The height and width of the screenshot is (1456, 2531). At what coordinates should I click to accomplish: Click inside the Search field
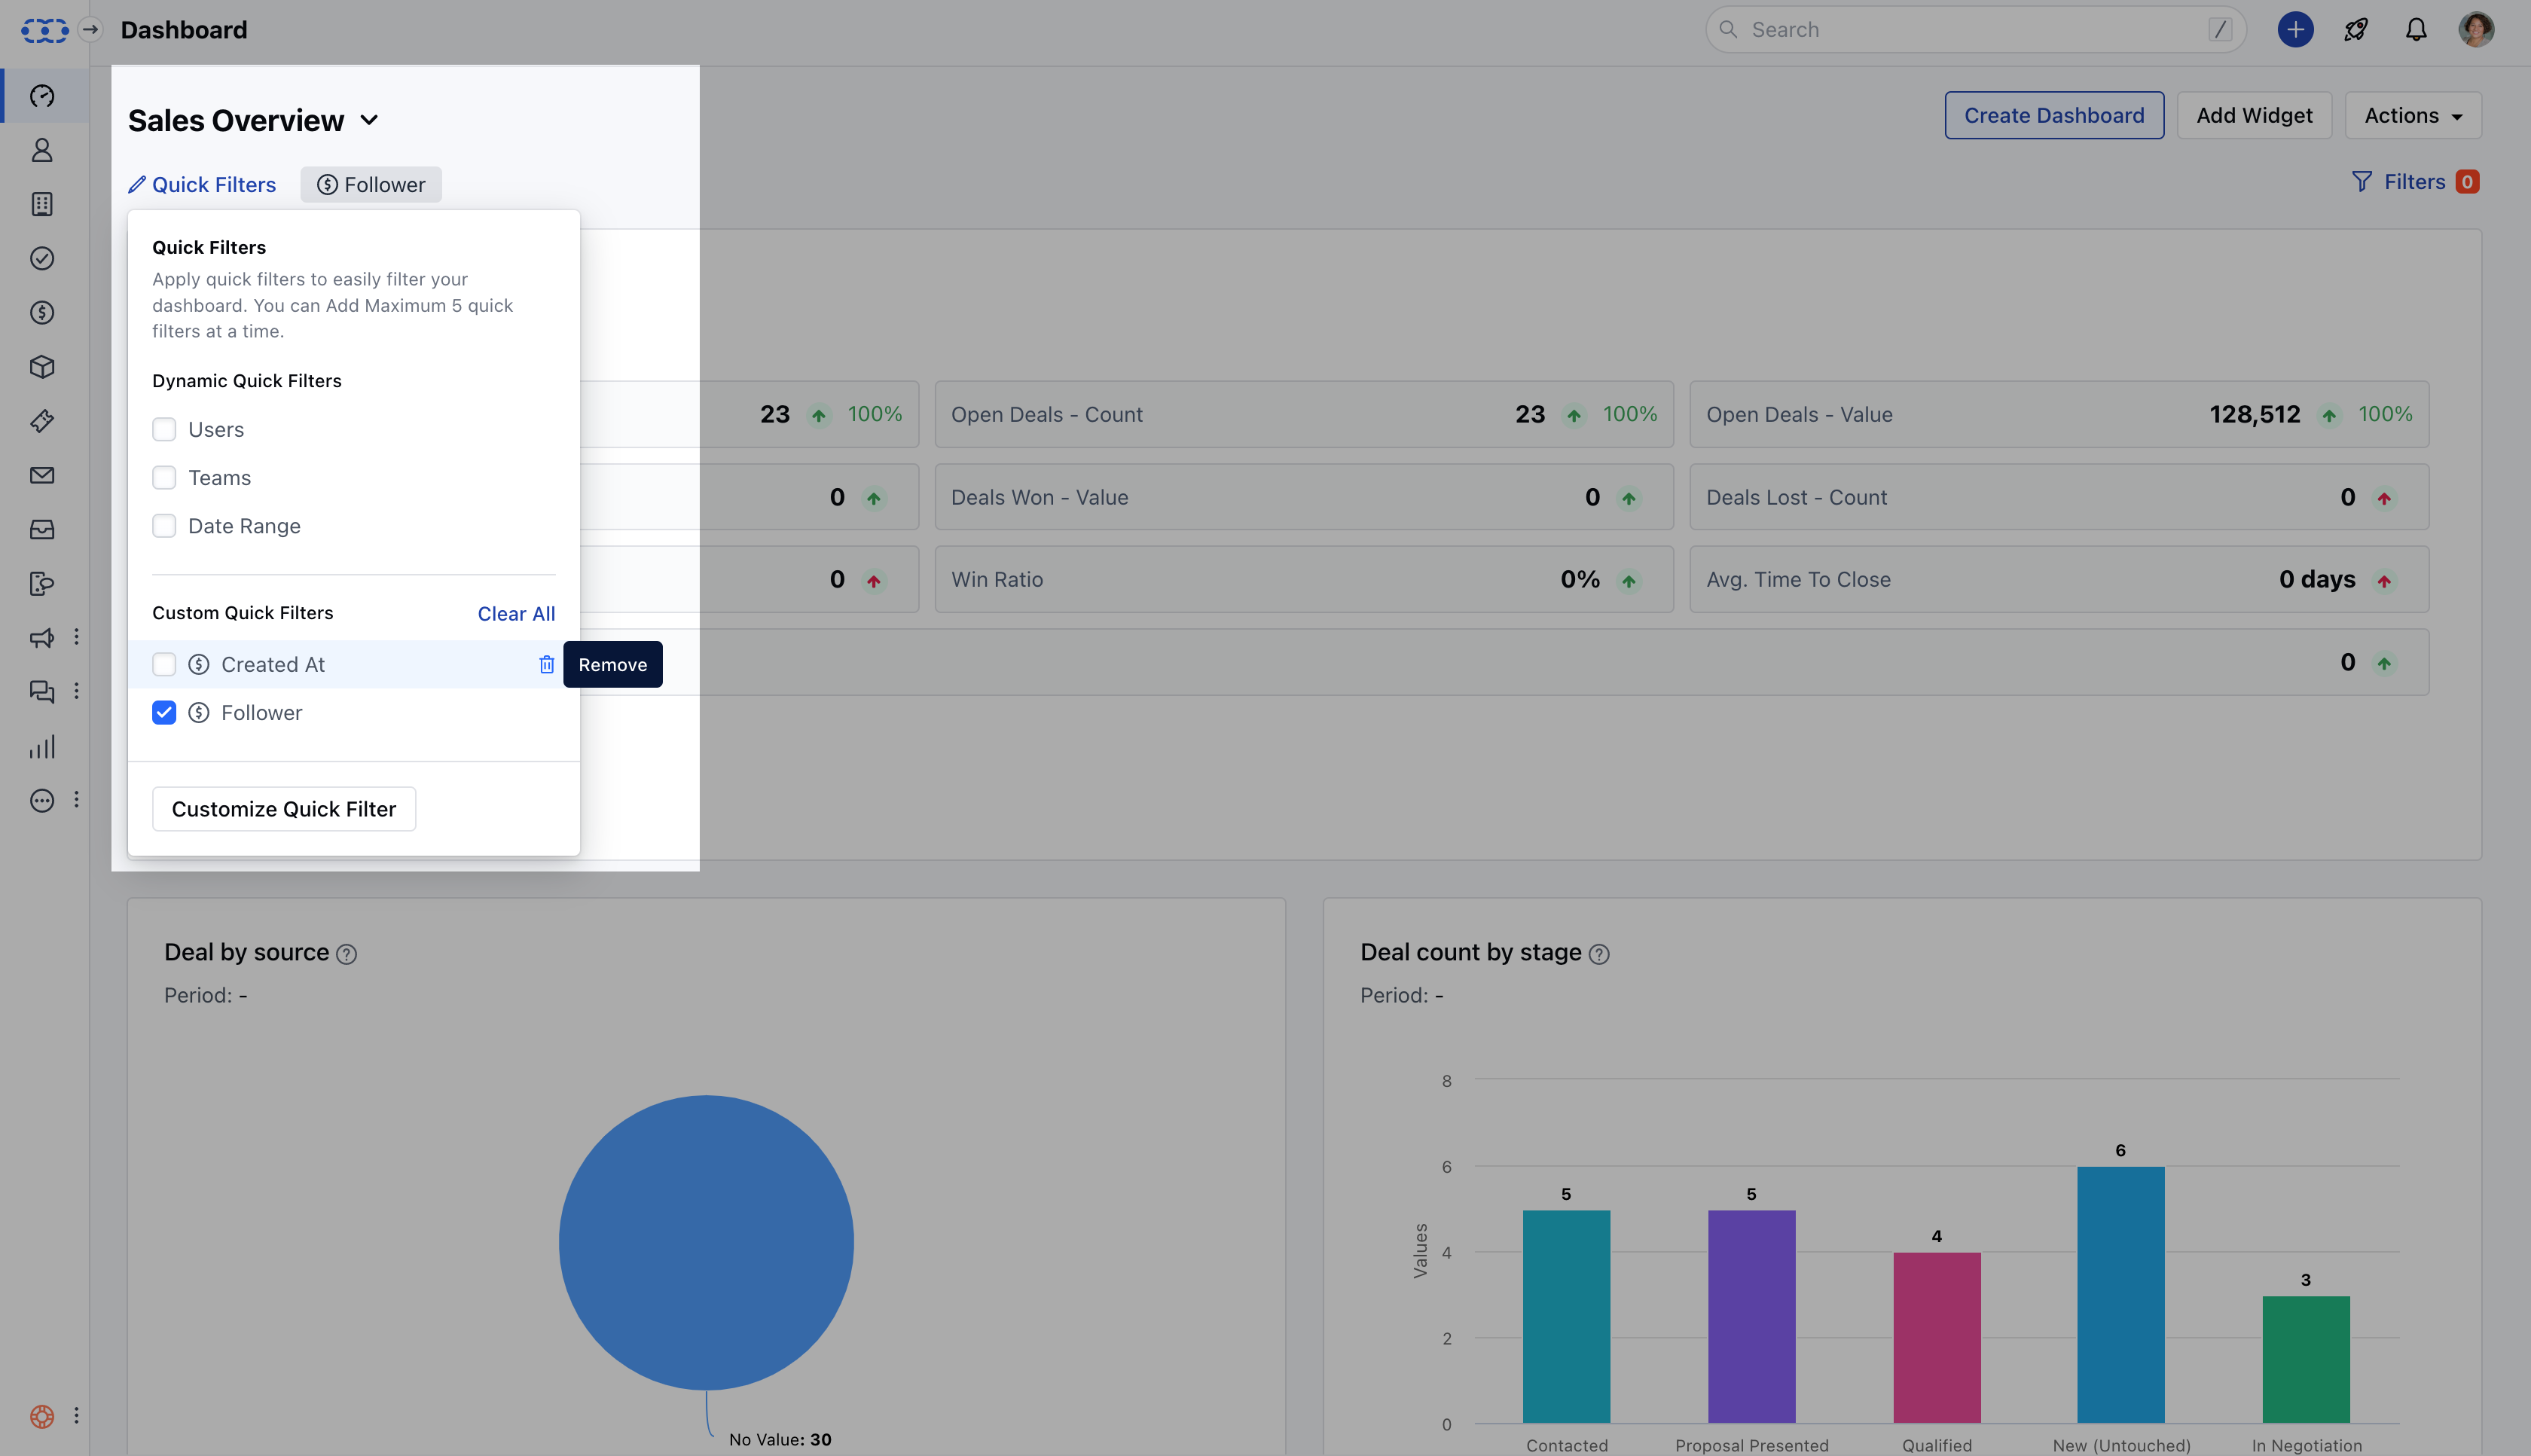pos(1975,29)
